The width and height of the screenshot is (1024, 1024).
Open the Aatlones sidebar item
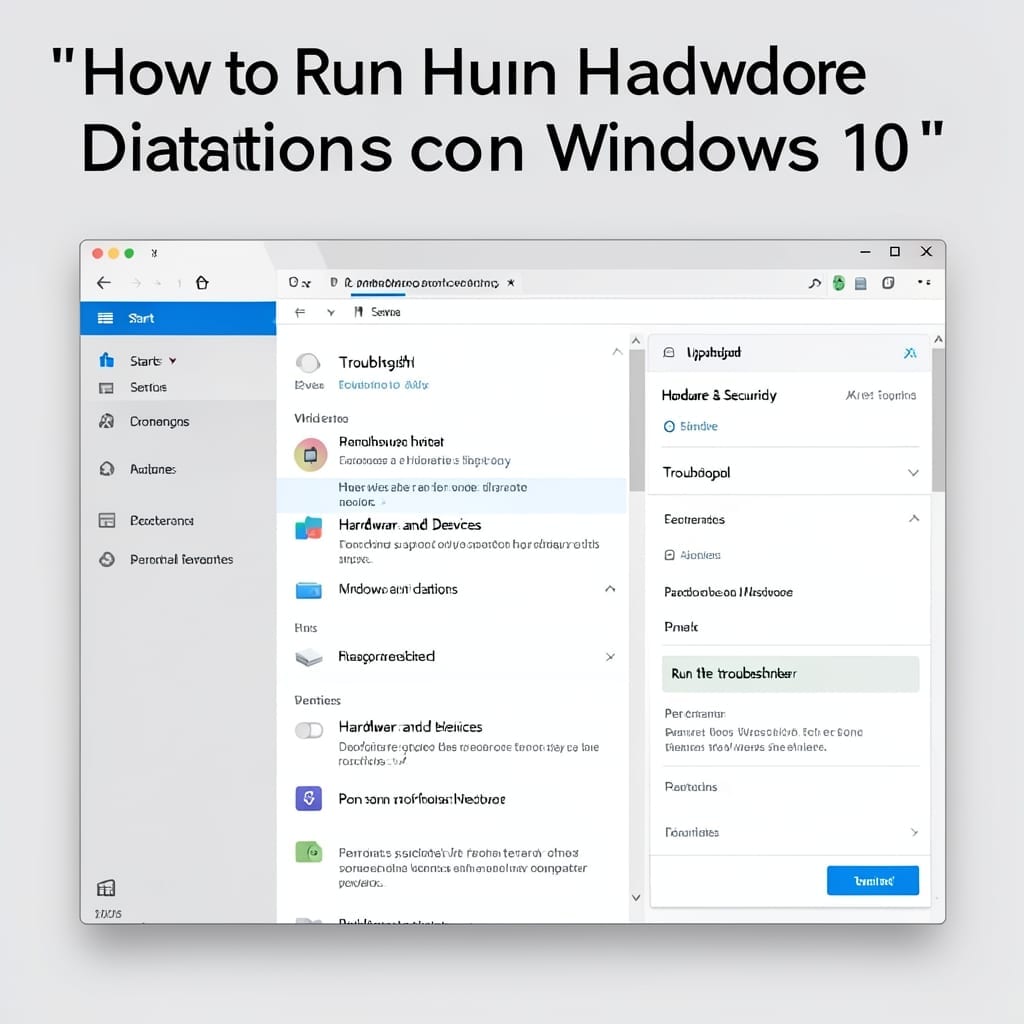[153, 469]
